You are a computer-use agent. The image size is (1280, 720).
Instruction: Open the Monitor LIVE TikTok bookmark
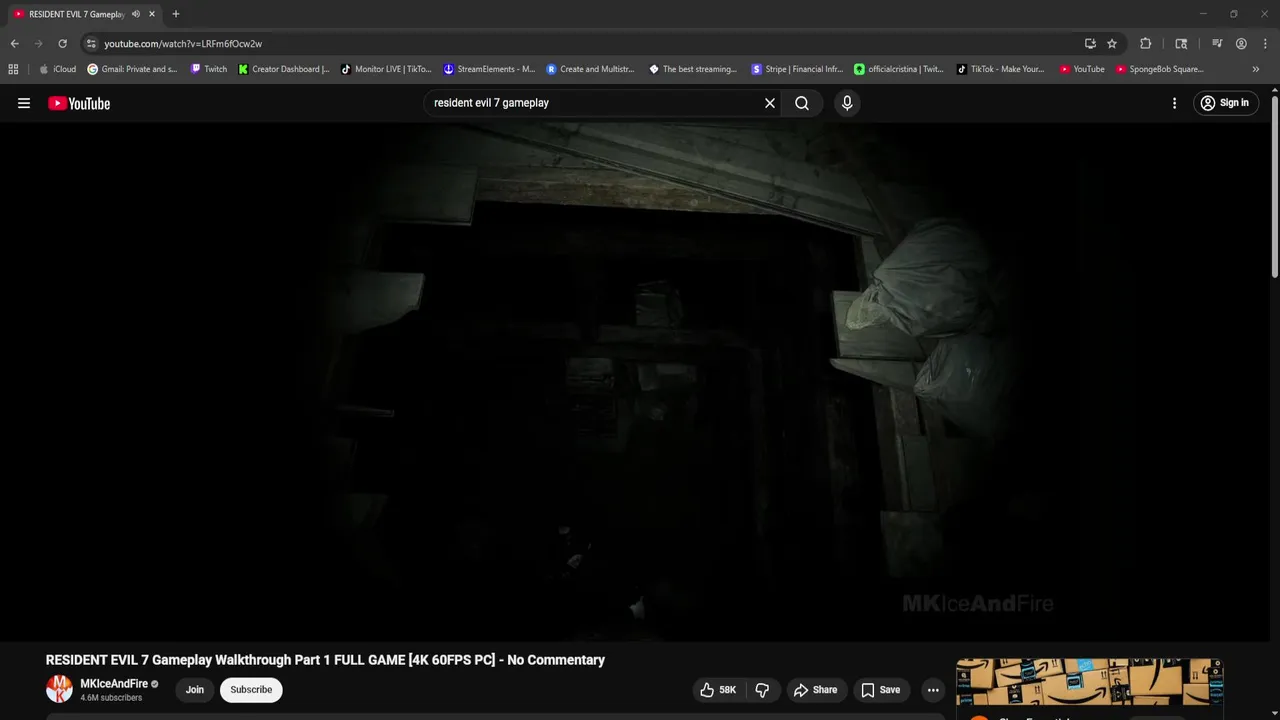tap(386, 69)
